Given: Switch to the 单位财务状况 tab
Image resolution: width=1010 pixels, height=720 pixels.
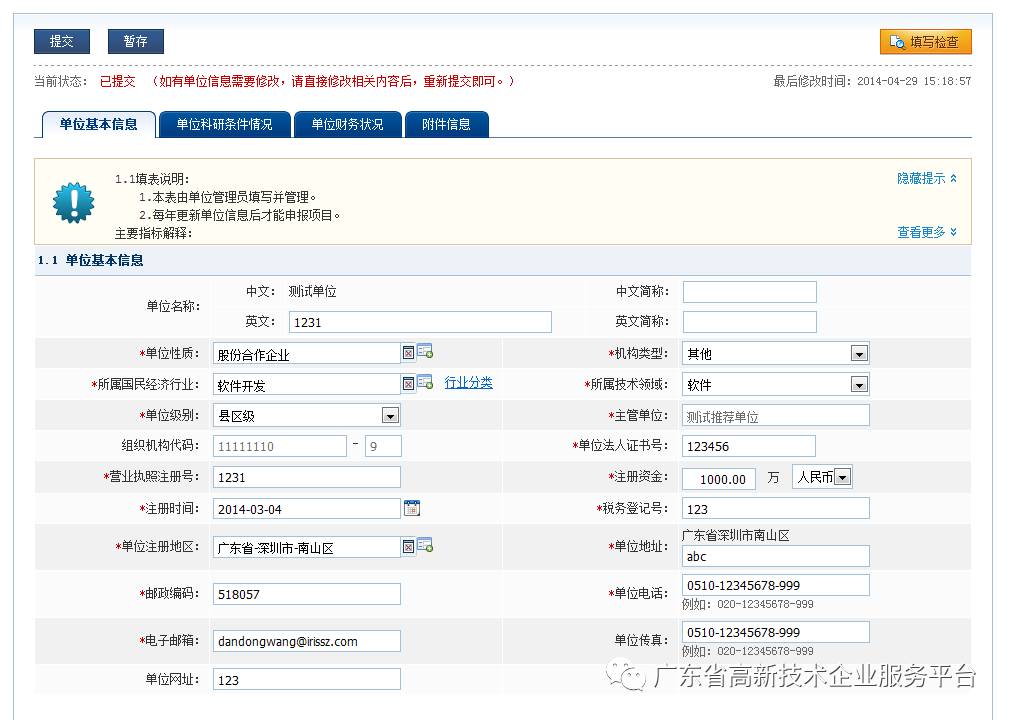Looking at the screenshot, I should click(x=347, y=125).
